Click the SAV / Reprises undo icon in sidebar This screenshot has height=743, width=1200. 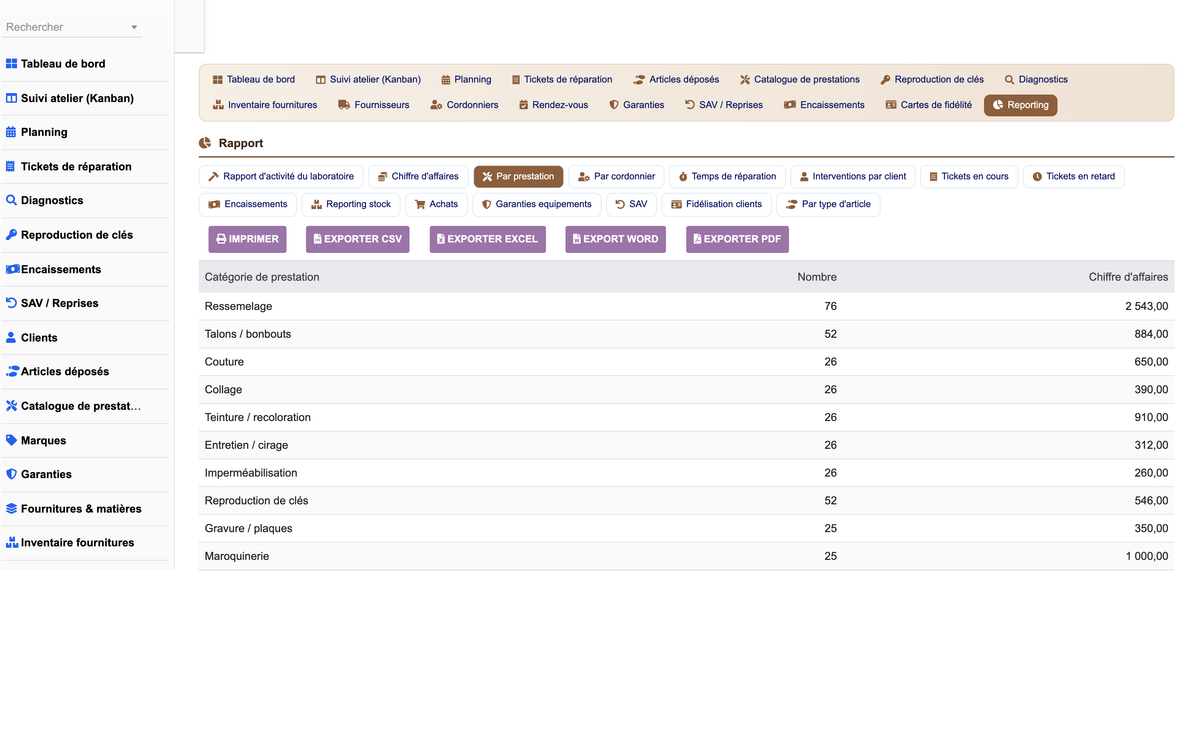point(12,303)
